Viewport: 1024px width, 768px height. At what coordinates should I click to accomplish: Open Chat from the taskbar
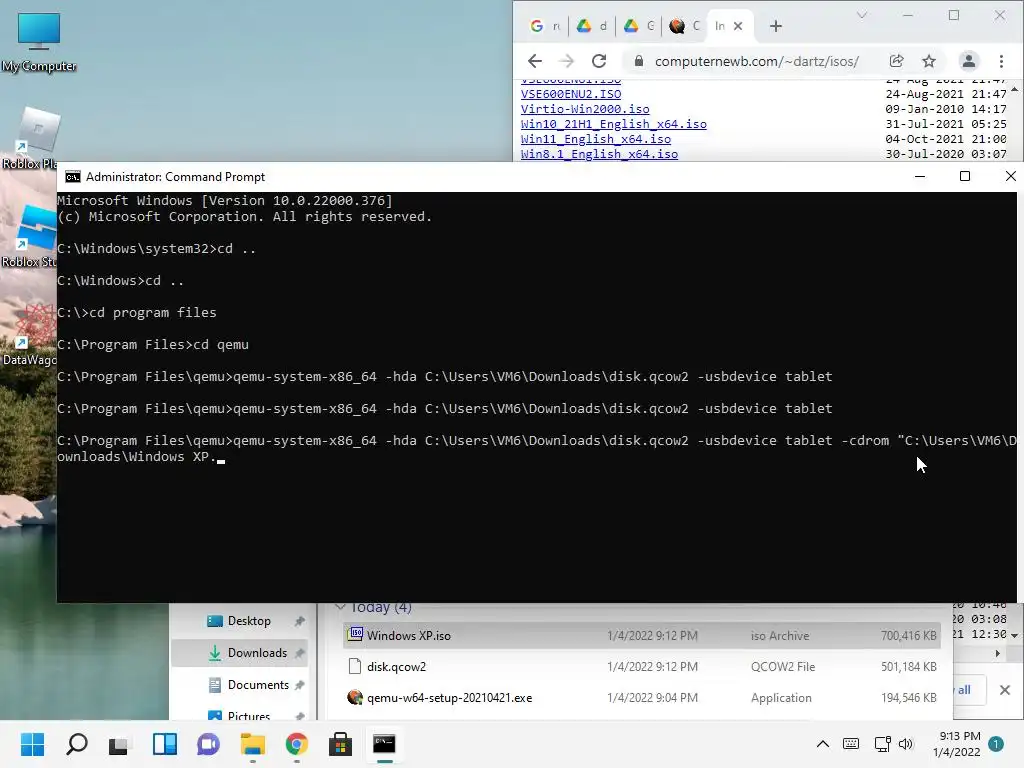click(208, 744)
